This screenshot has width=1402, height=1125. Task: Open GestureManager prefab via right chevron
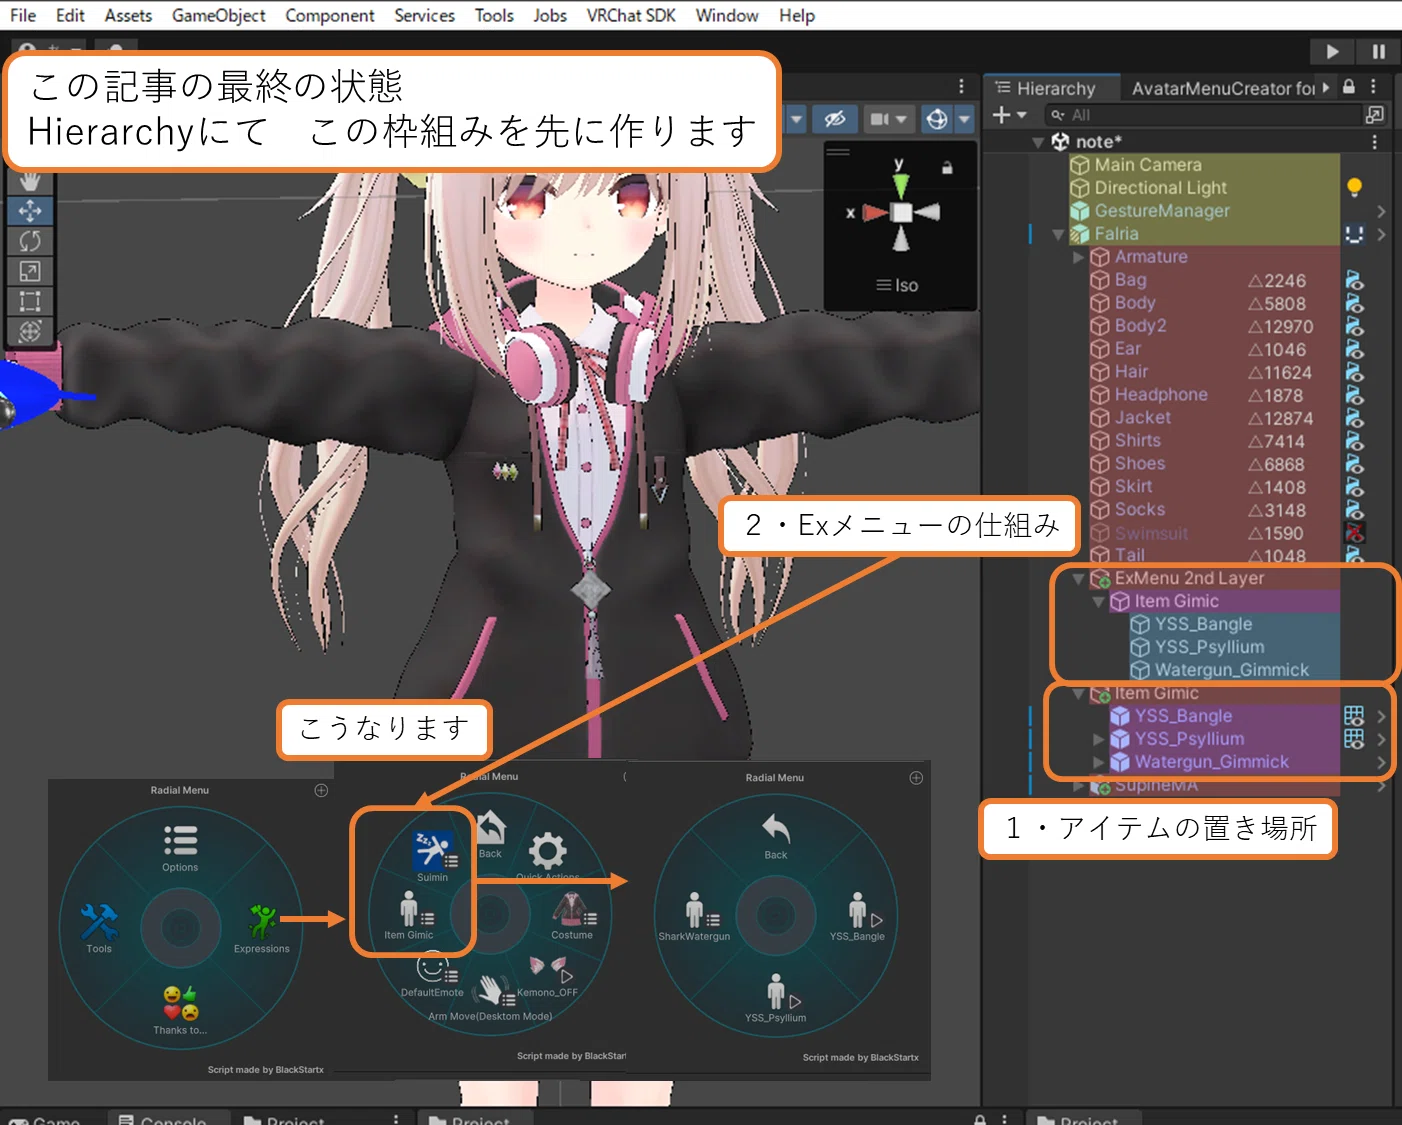1381,211
